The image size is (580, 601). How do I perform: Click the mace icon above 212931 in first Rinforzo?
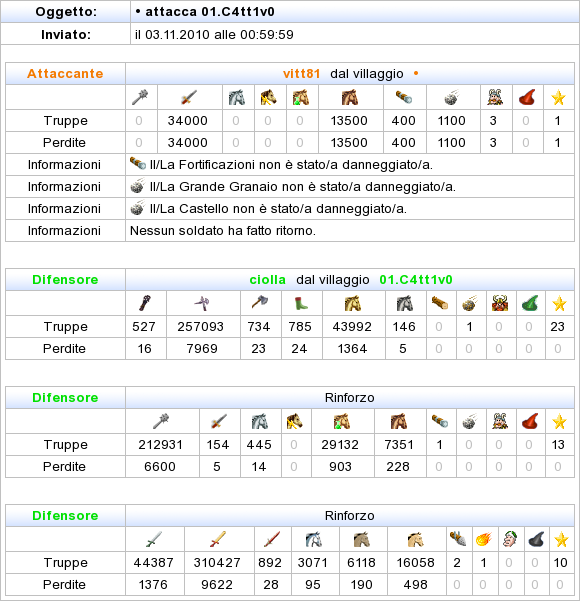pyautogui.click(x=161, y=421)
